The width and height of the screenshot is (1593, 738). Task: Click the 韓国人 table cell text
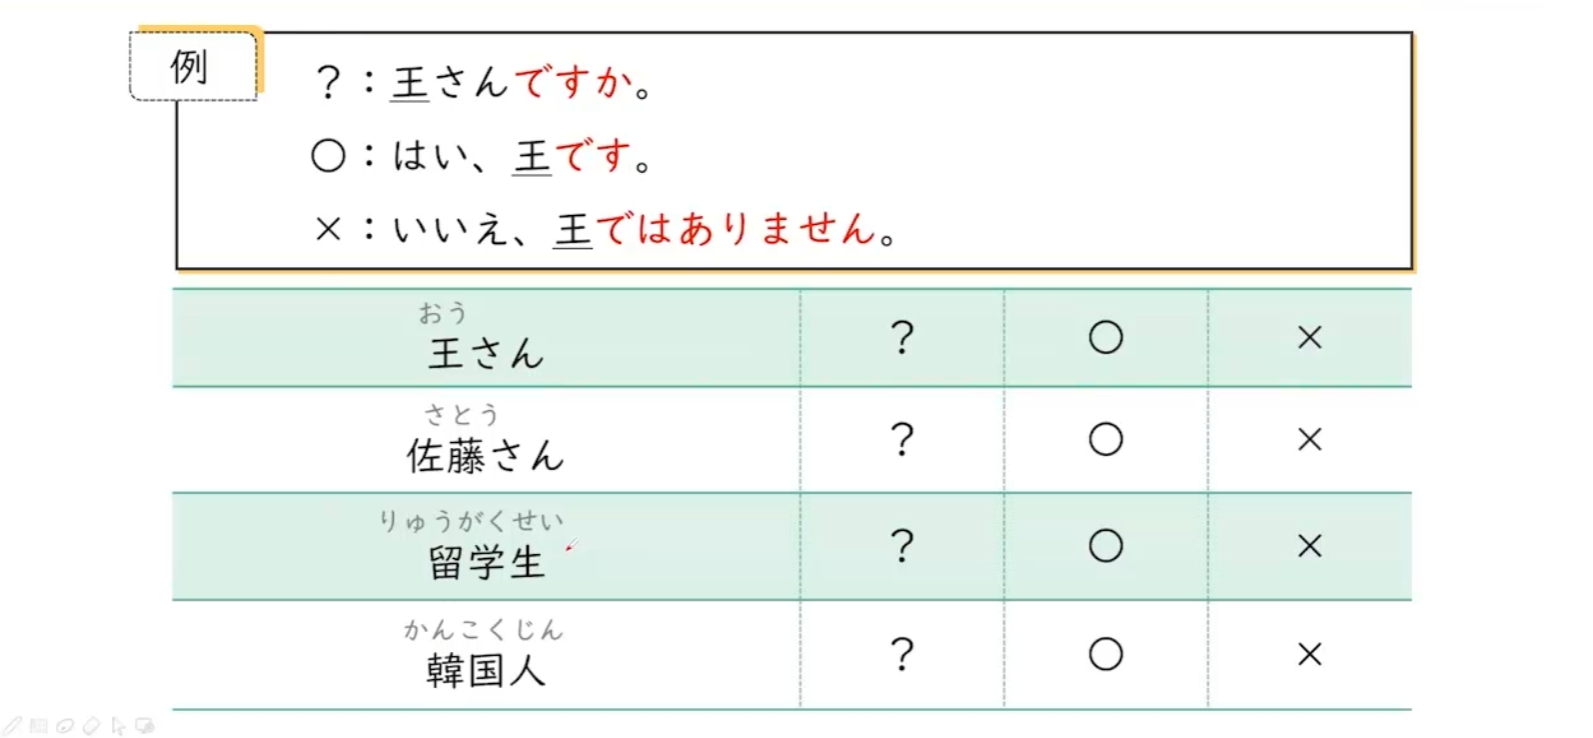click(x=486, y=670)
